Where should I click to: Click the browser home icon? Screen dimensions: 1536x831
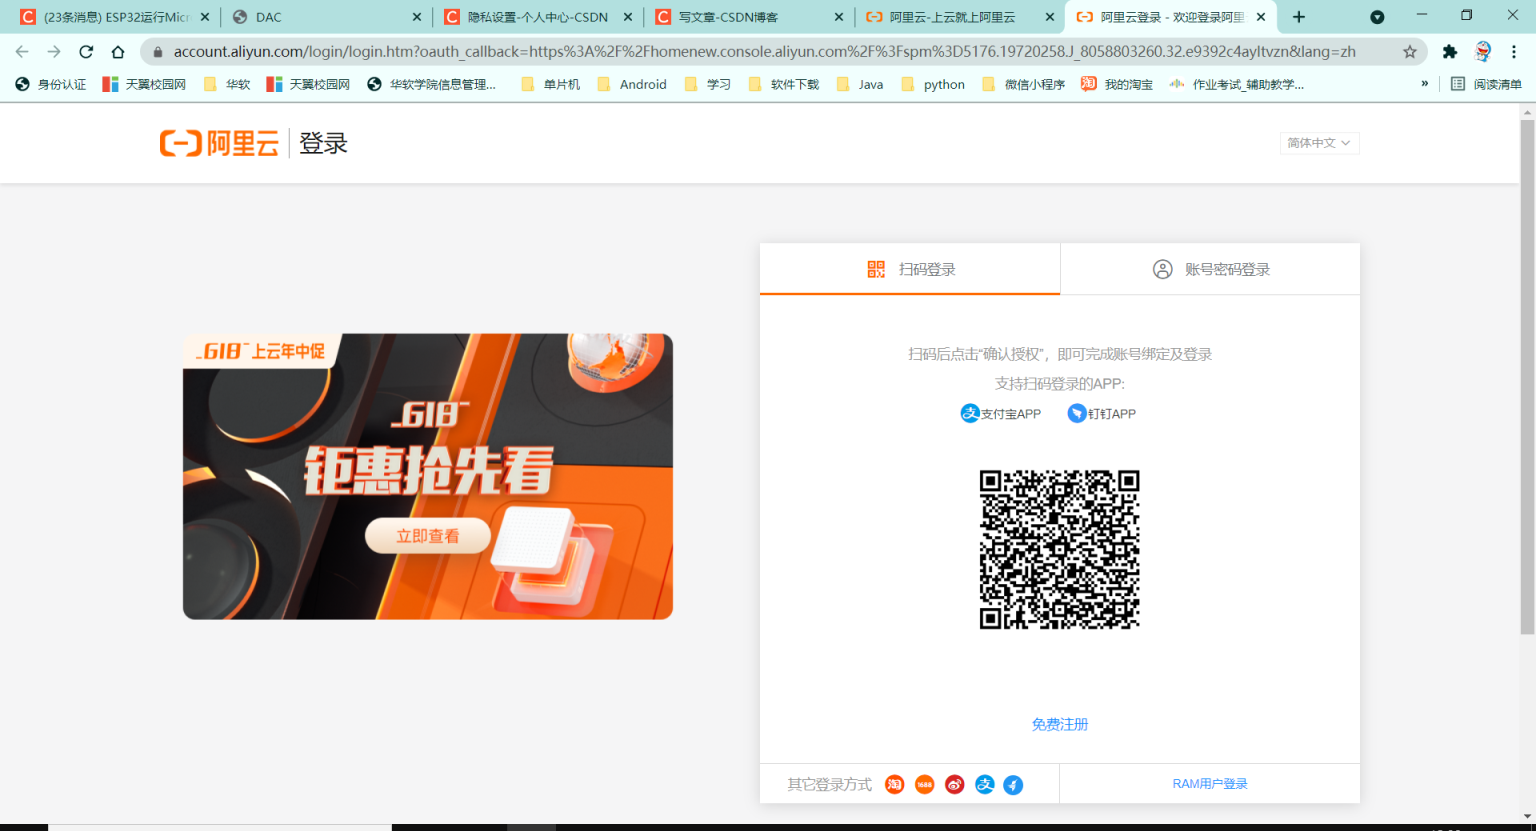coord(118,52)
